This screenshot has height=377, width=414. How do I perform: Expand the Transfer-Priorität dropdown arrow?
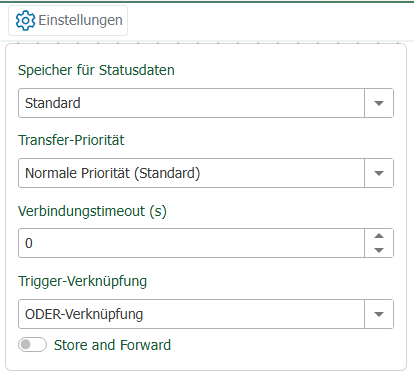379,173
